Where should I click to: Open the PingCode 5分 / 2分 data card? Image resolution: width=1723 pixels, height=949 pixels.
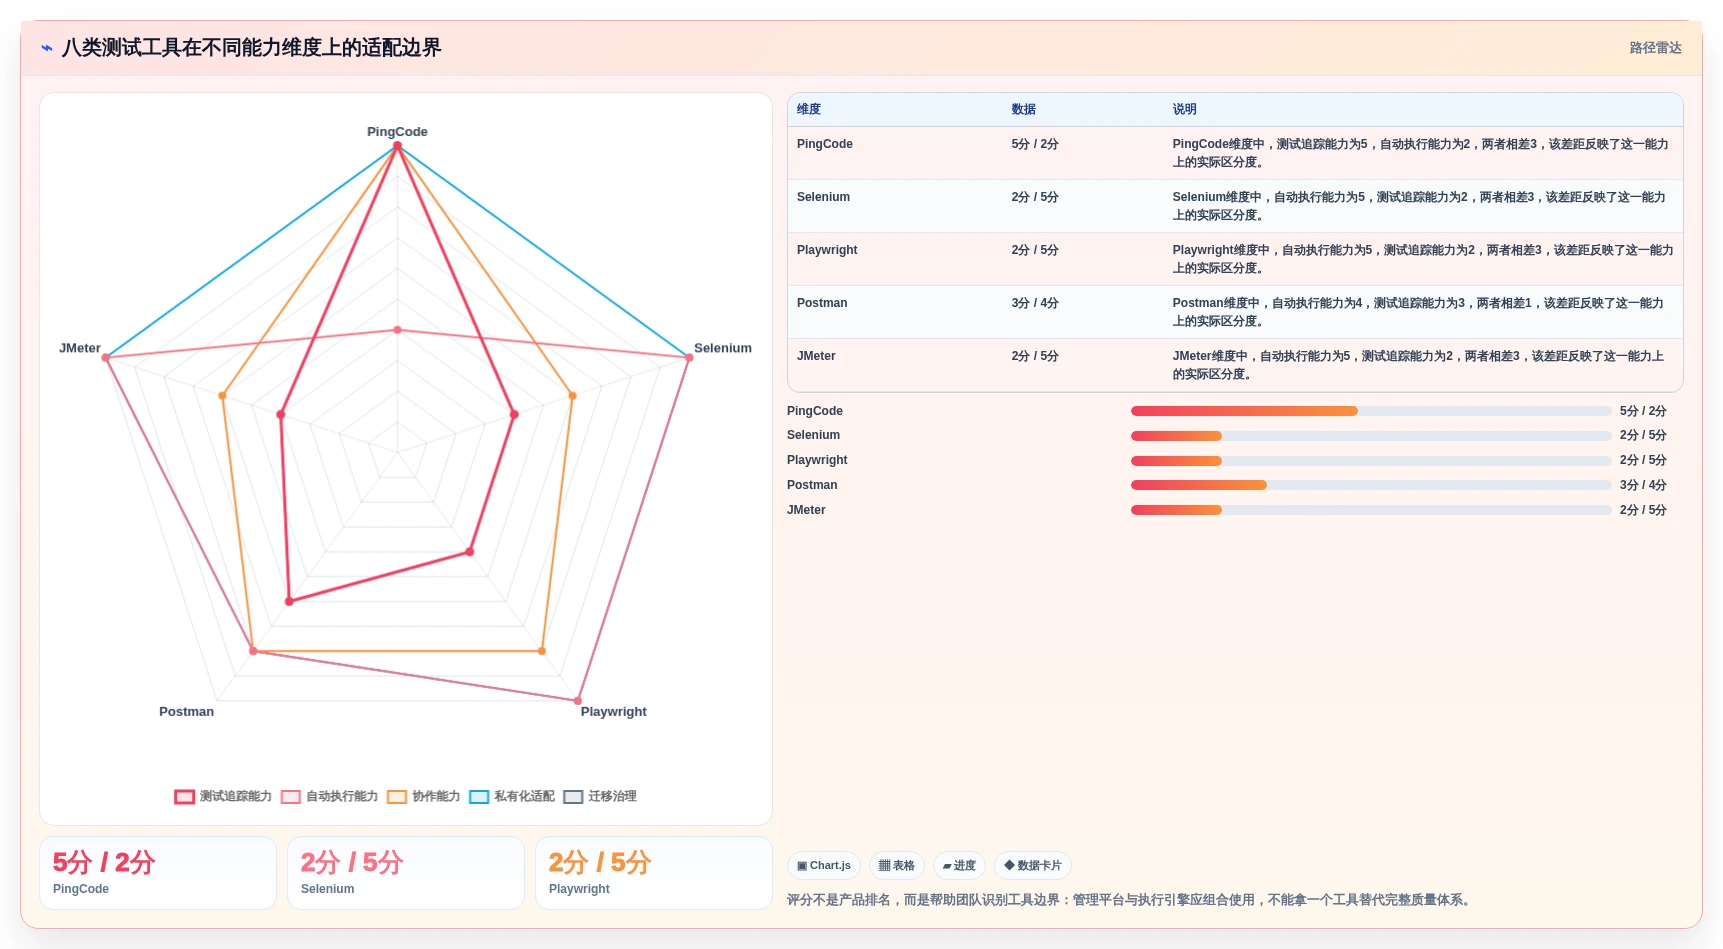[158, 873]
